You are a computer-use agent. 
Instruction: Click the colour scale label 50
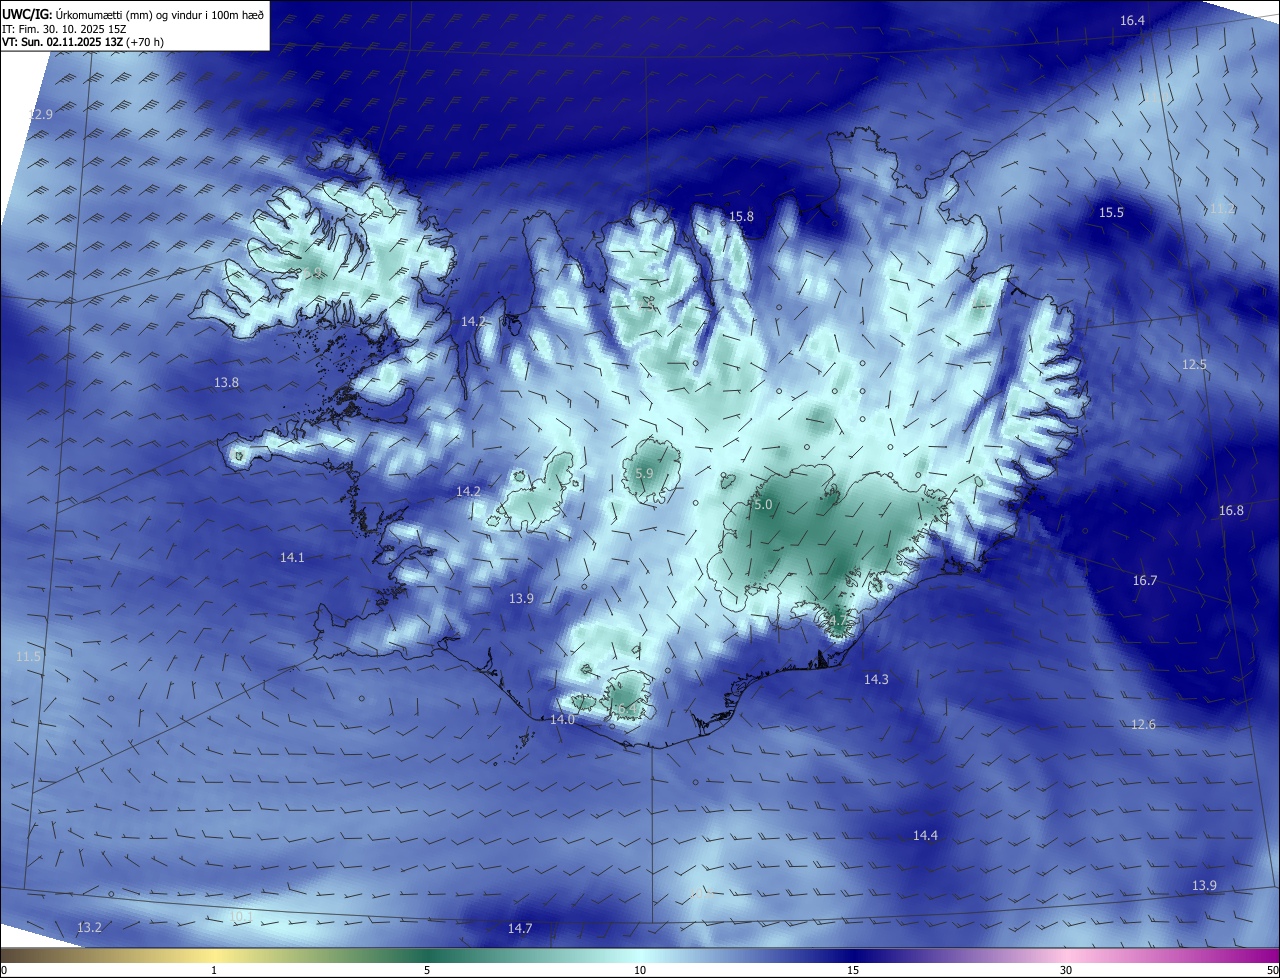[1272, 970]
